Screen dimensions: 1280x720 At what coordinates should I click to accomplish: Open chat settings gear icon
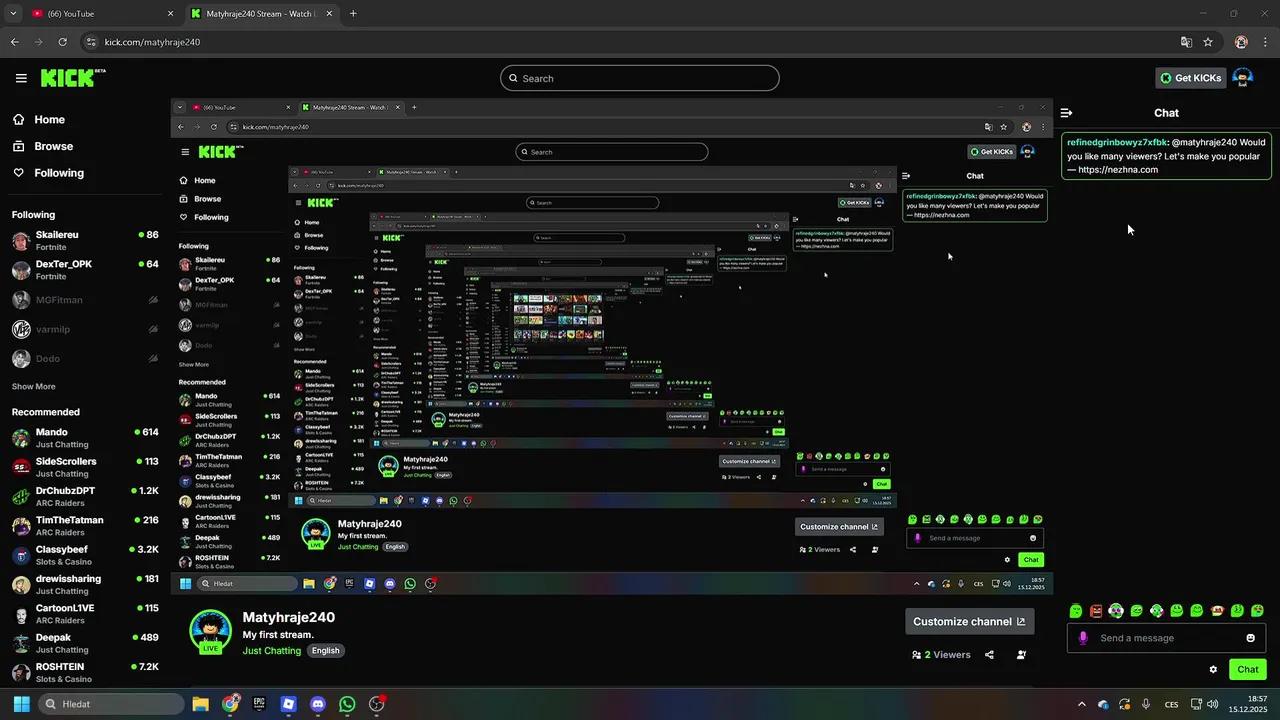click(1213, 670)
